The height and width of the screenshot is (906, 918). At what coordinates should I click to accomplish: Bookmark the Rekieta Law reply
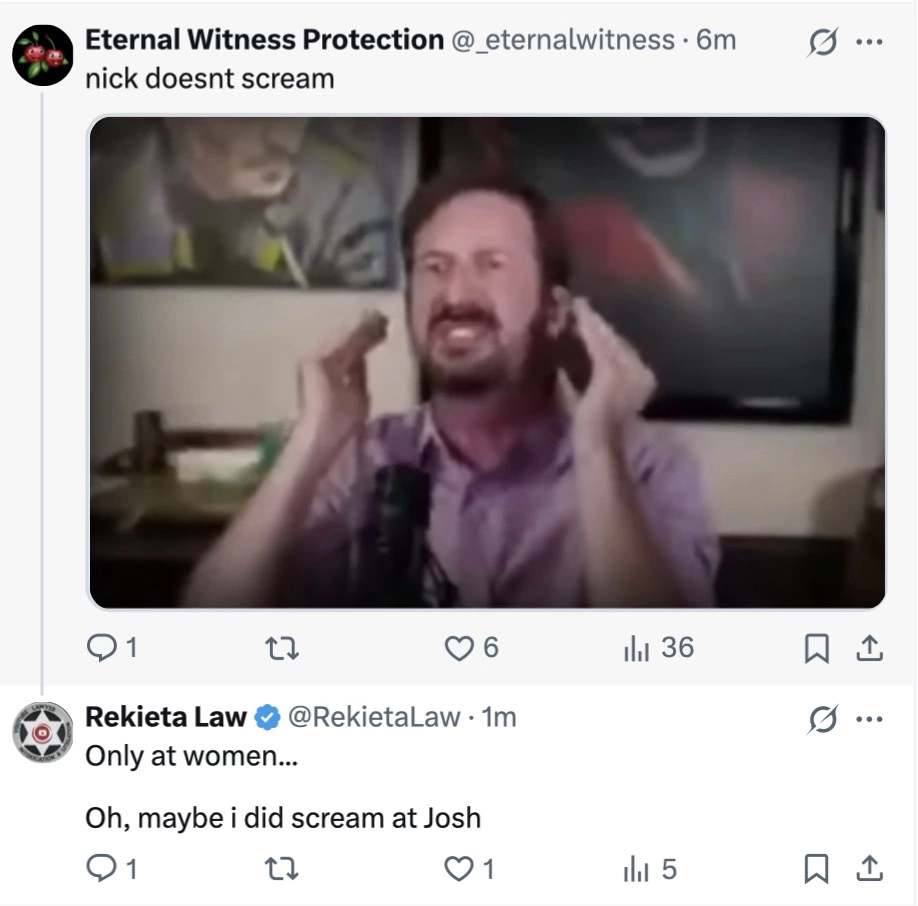coord(817,869)
